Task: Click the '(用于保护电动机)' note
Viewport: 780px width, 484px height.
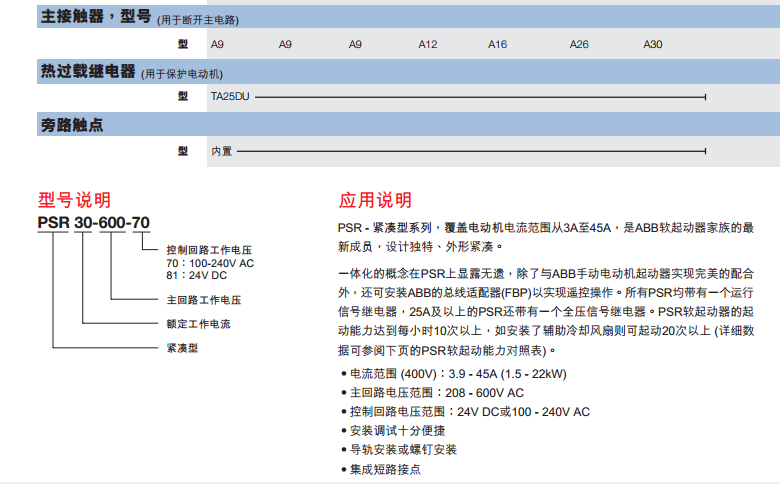Action: pos(182,74)
